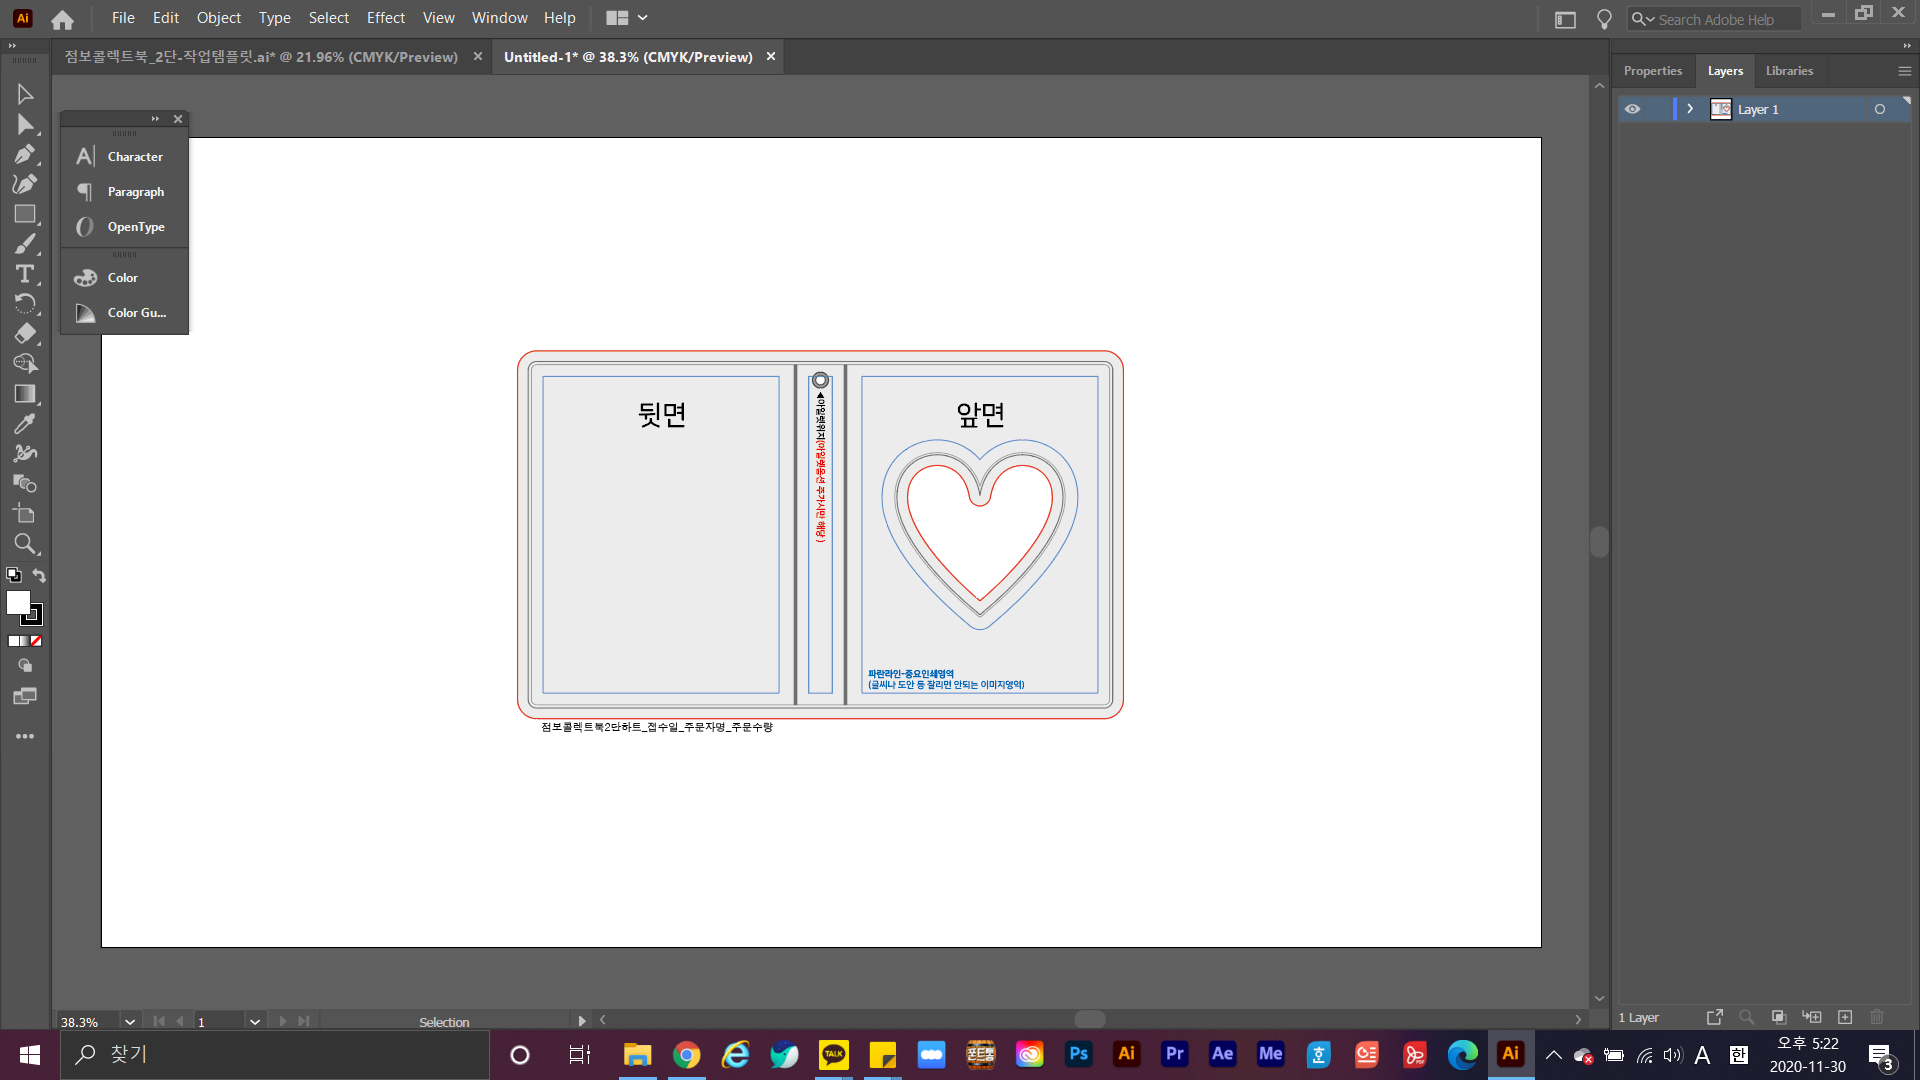Image resolution: width=1920 pixels, height=1080 pixels.
Task: Swap fill and stroke colors
Action: click(39, 575)
